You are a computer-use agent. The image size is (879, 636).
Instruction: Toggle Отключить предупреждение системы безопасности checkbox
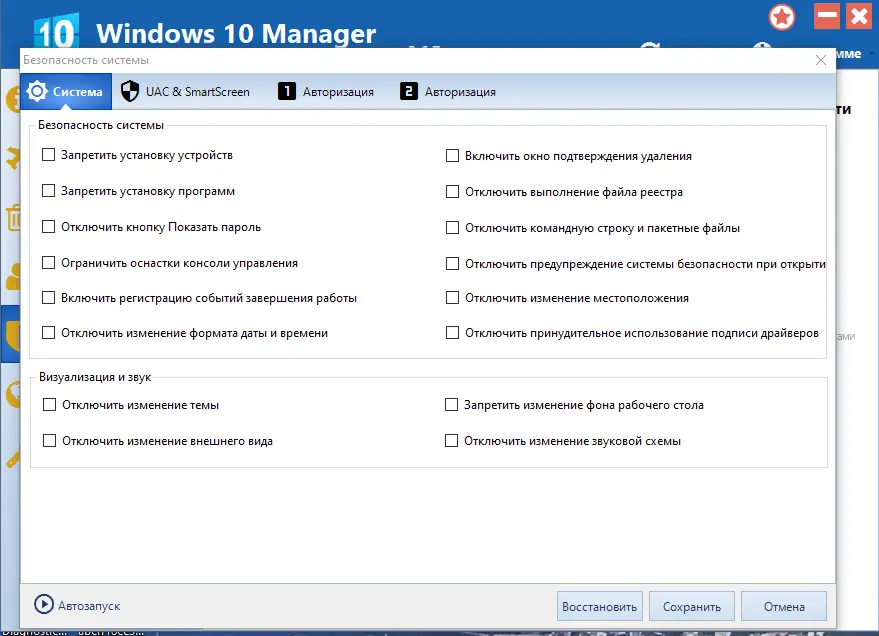452,263
